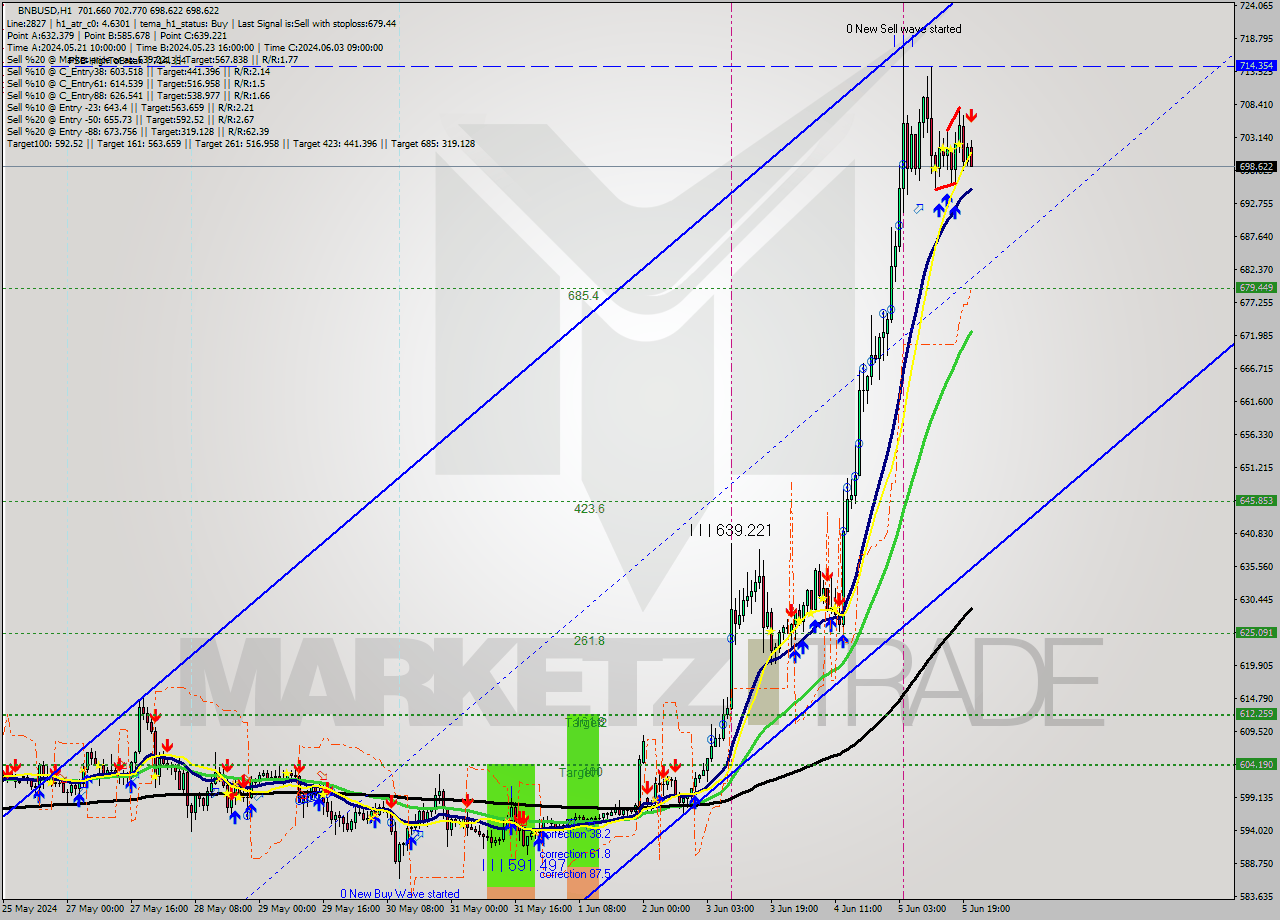Click the 'correction 61.8' label
The height and width of the screenshot is (920, 1280).
(x=574, y=854)
